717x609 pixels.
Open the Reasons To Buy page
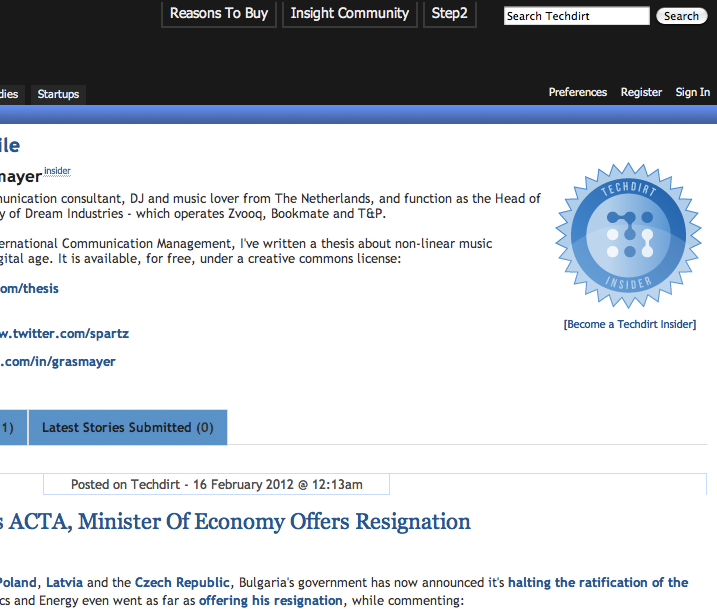coord(219,14)
